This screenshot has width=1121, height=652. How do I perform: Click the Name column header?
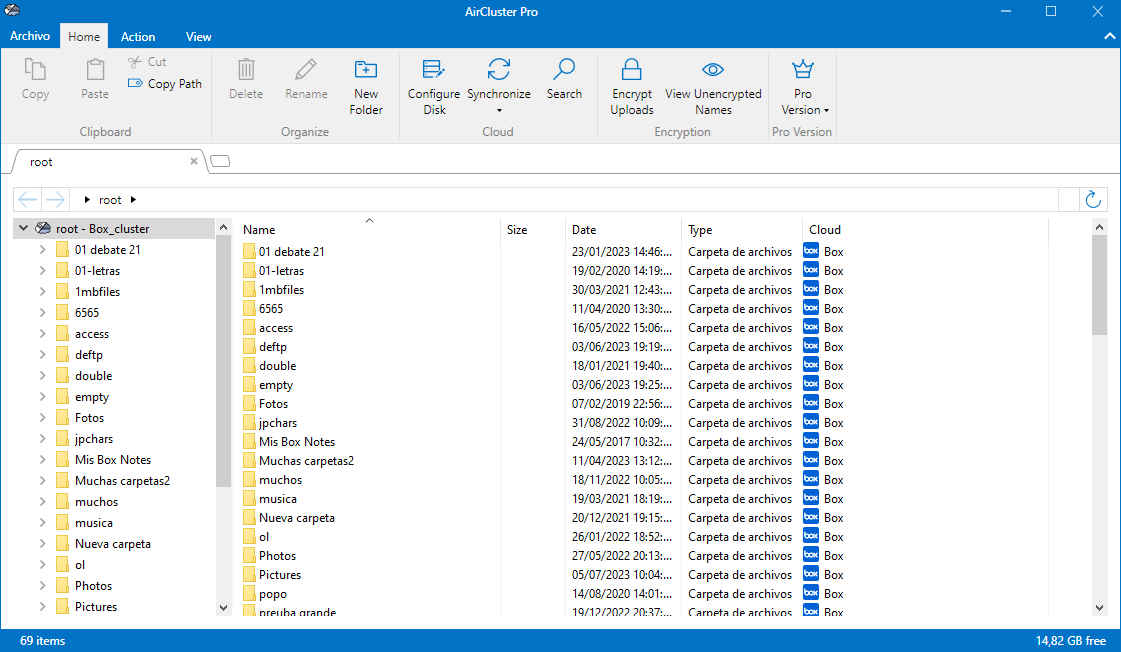point(259,230)
